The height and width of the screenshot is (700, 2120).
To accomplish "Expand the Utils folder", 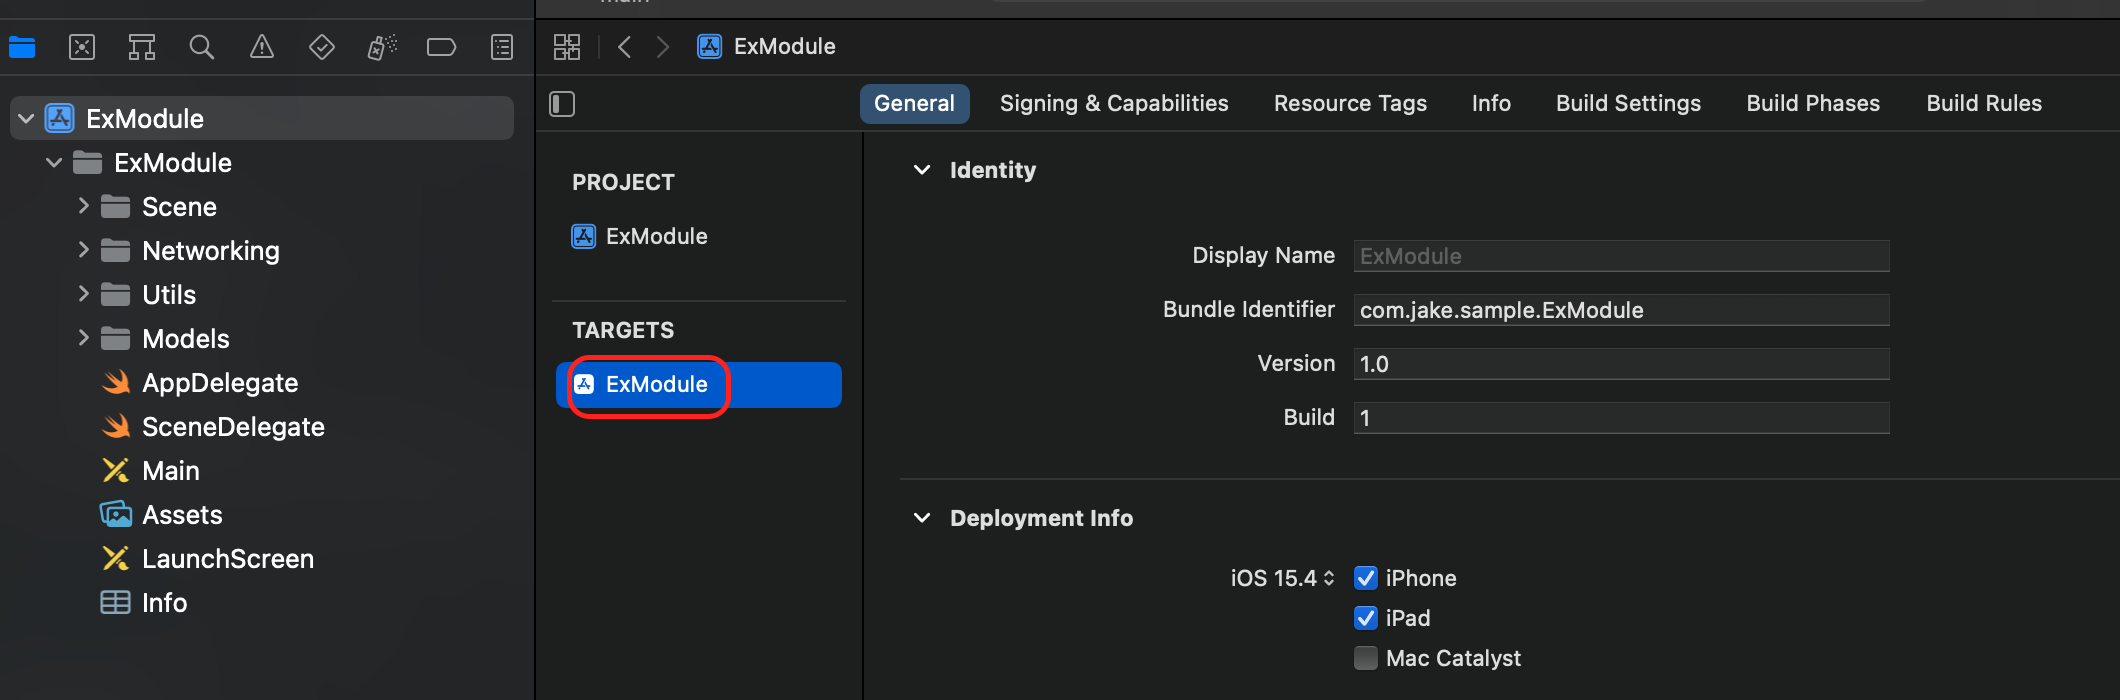I will (84, 294).
